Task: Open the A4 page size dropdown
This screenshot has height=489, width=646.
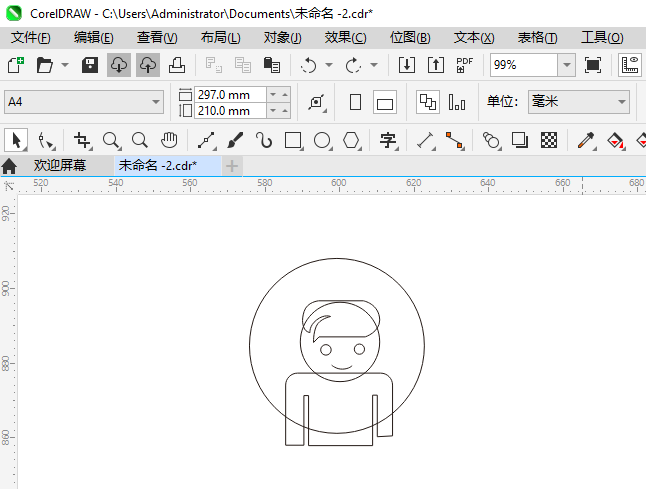Action: point(84,102)
